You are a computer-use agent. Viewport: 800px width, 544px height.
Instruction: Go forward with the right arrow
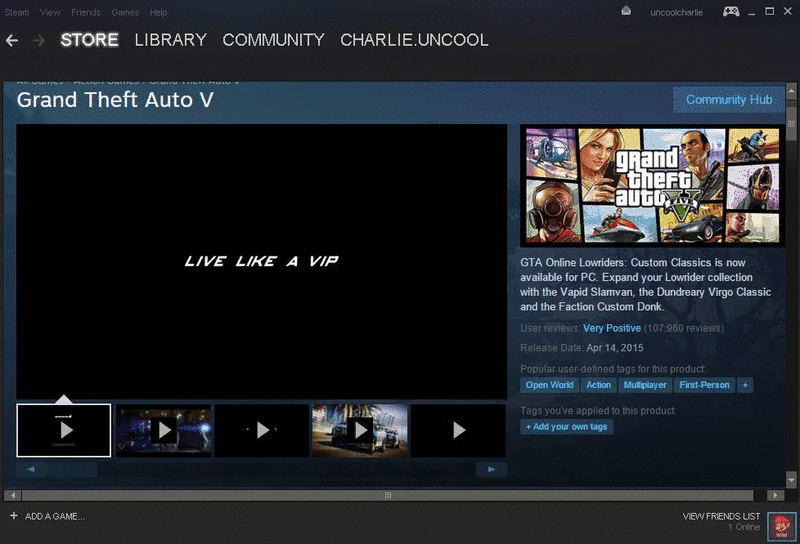(x=39, y=40)
